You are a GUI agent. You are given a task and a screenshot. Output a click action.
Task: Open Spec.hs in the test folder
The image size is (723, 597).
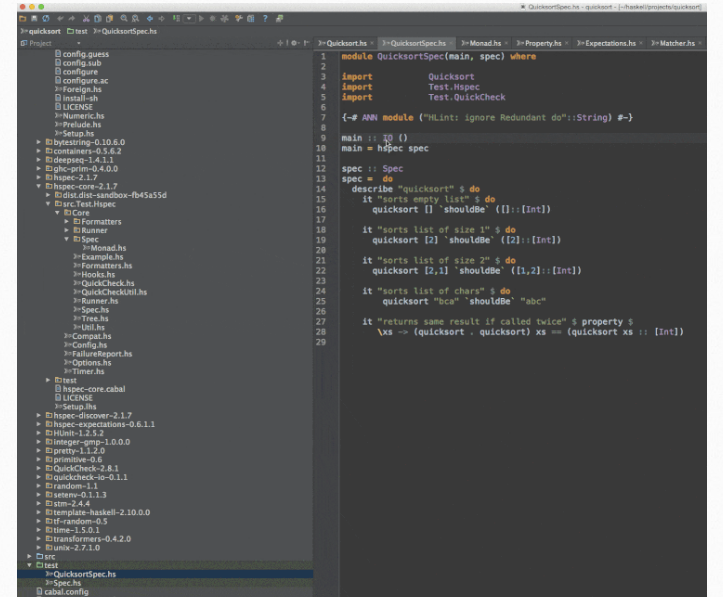tap(66, 583)
